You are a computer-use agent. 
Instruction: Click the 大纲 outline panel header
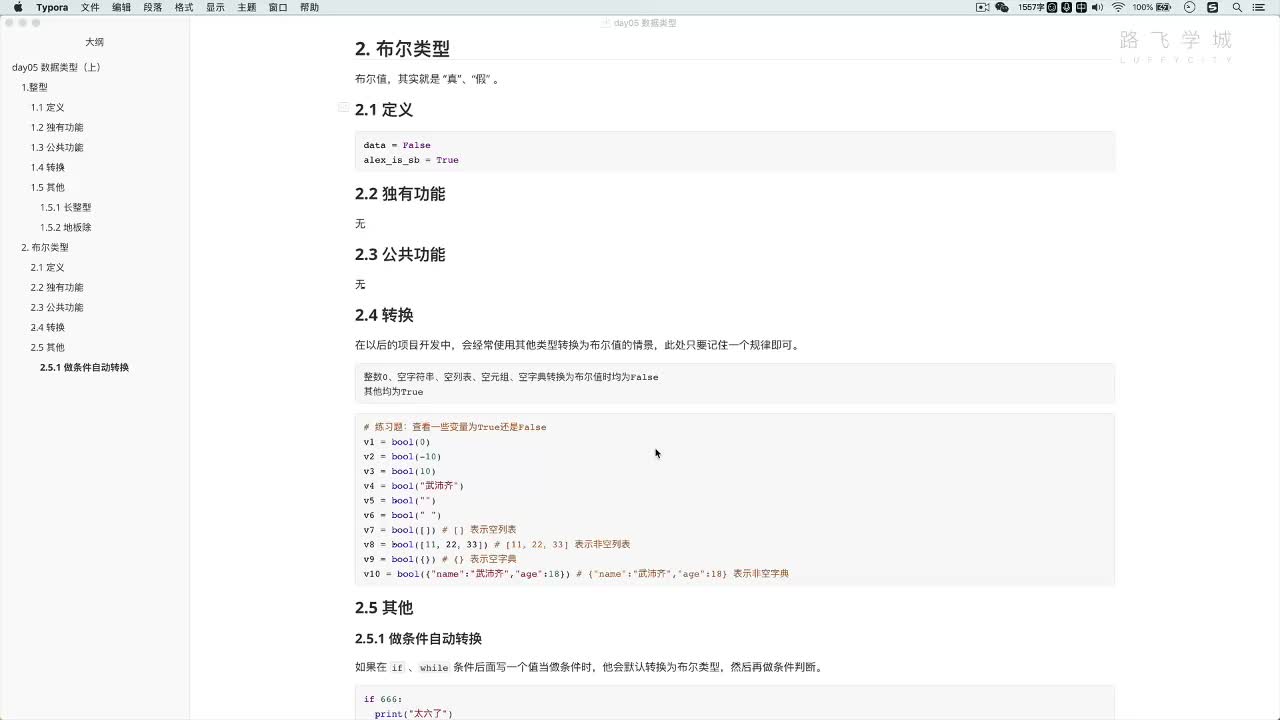click(94, 42)
